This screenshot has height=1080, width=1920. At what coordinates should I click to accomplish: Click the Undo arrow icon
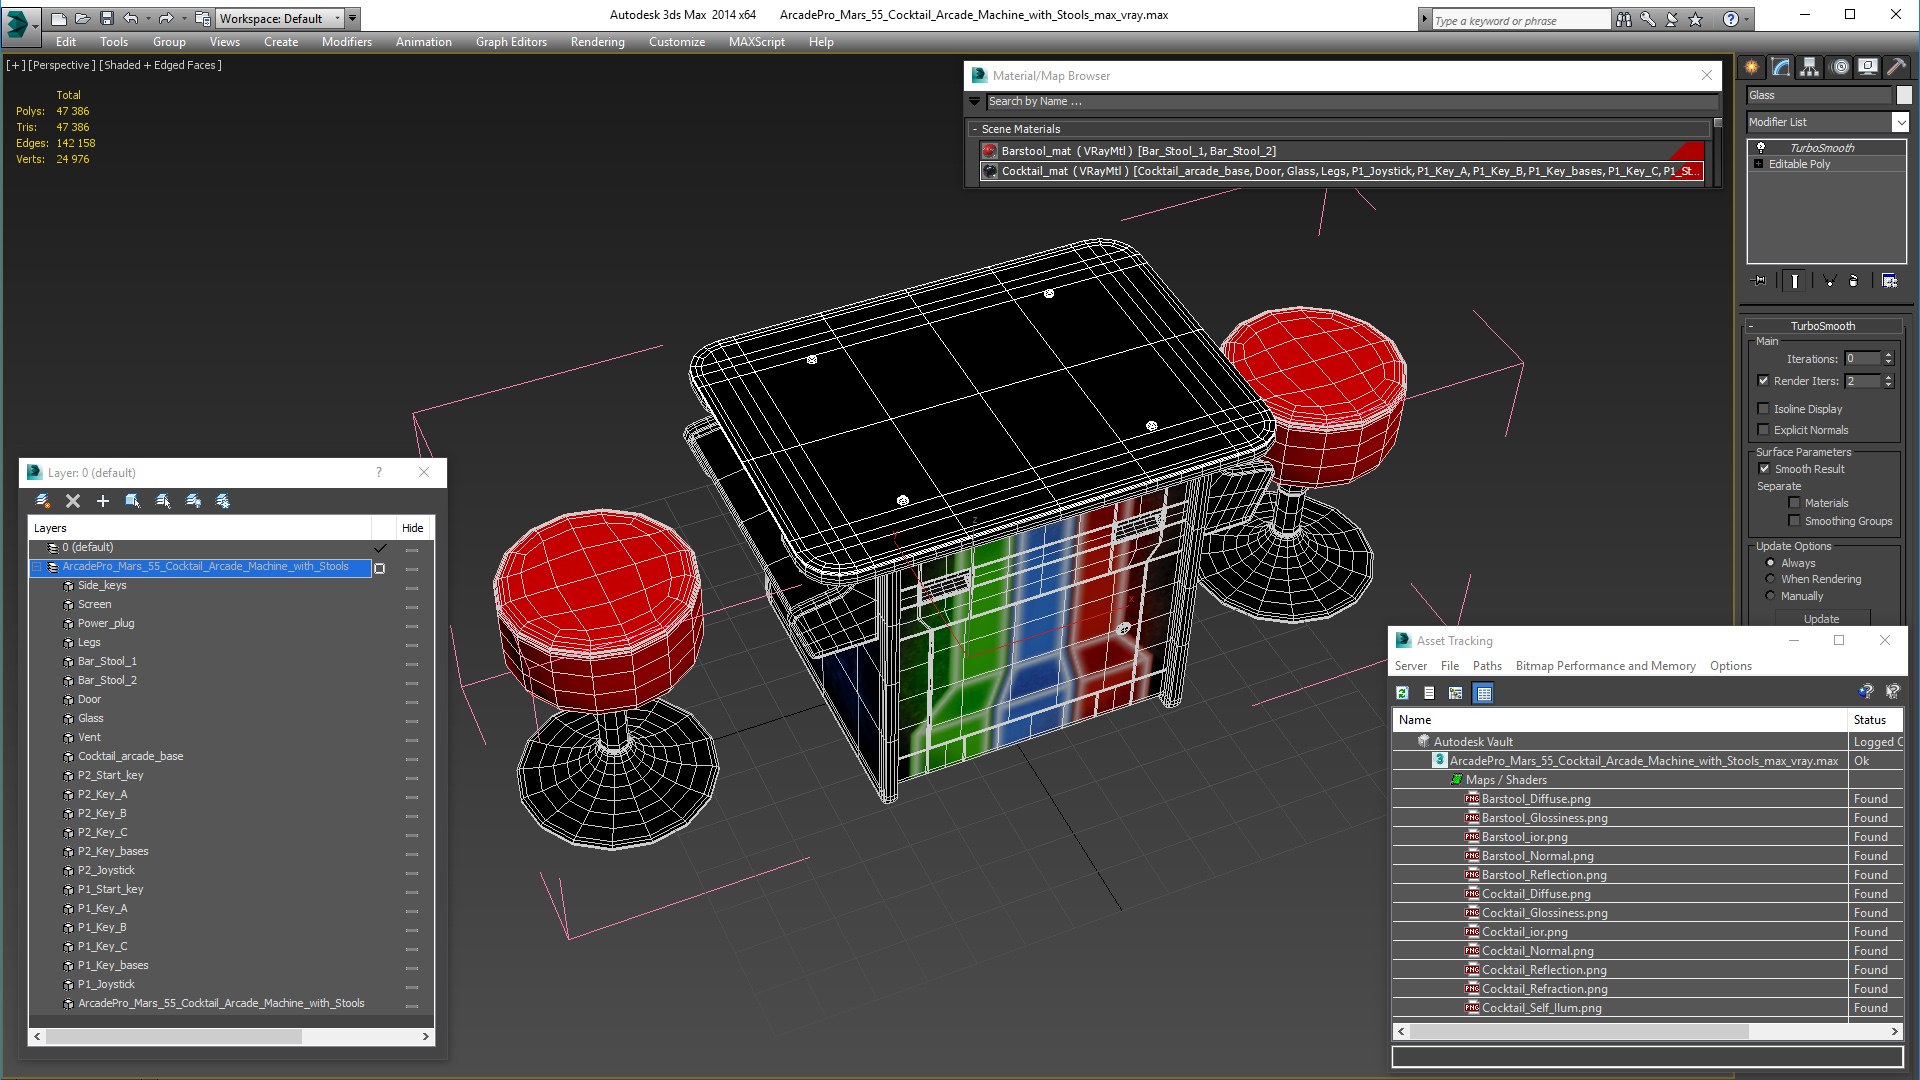131,18
